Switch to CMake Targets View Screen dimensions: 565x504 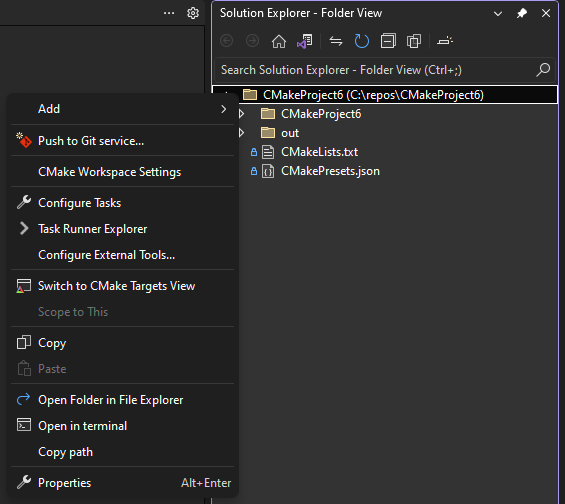(123, 286)
